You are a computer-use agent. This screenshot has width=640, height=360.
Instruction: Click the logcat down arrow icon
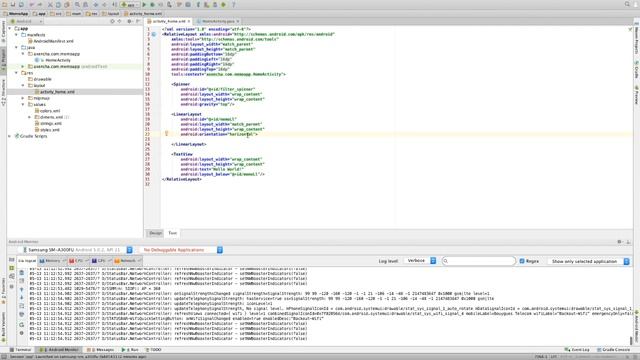[22, 297]
